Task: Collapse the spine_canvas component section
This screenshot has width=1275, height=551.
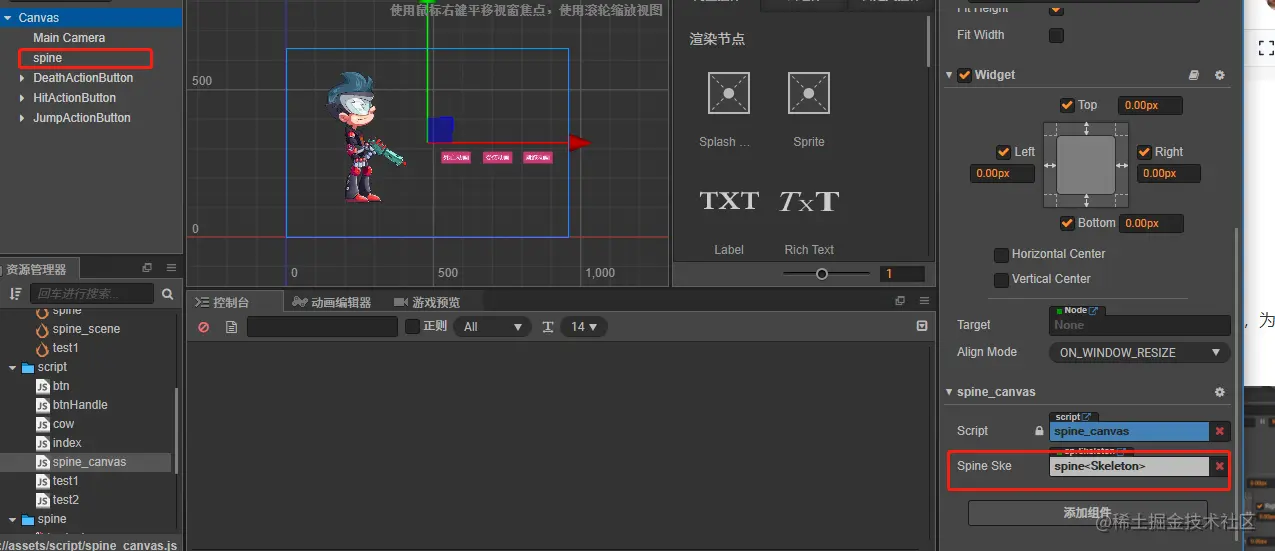Action: 950,392
